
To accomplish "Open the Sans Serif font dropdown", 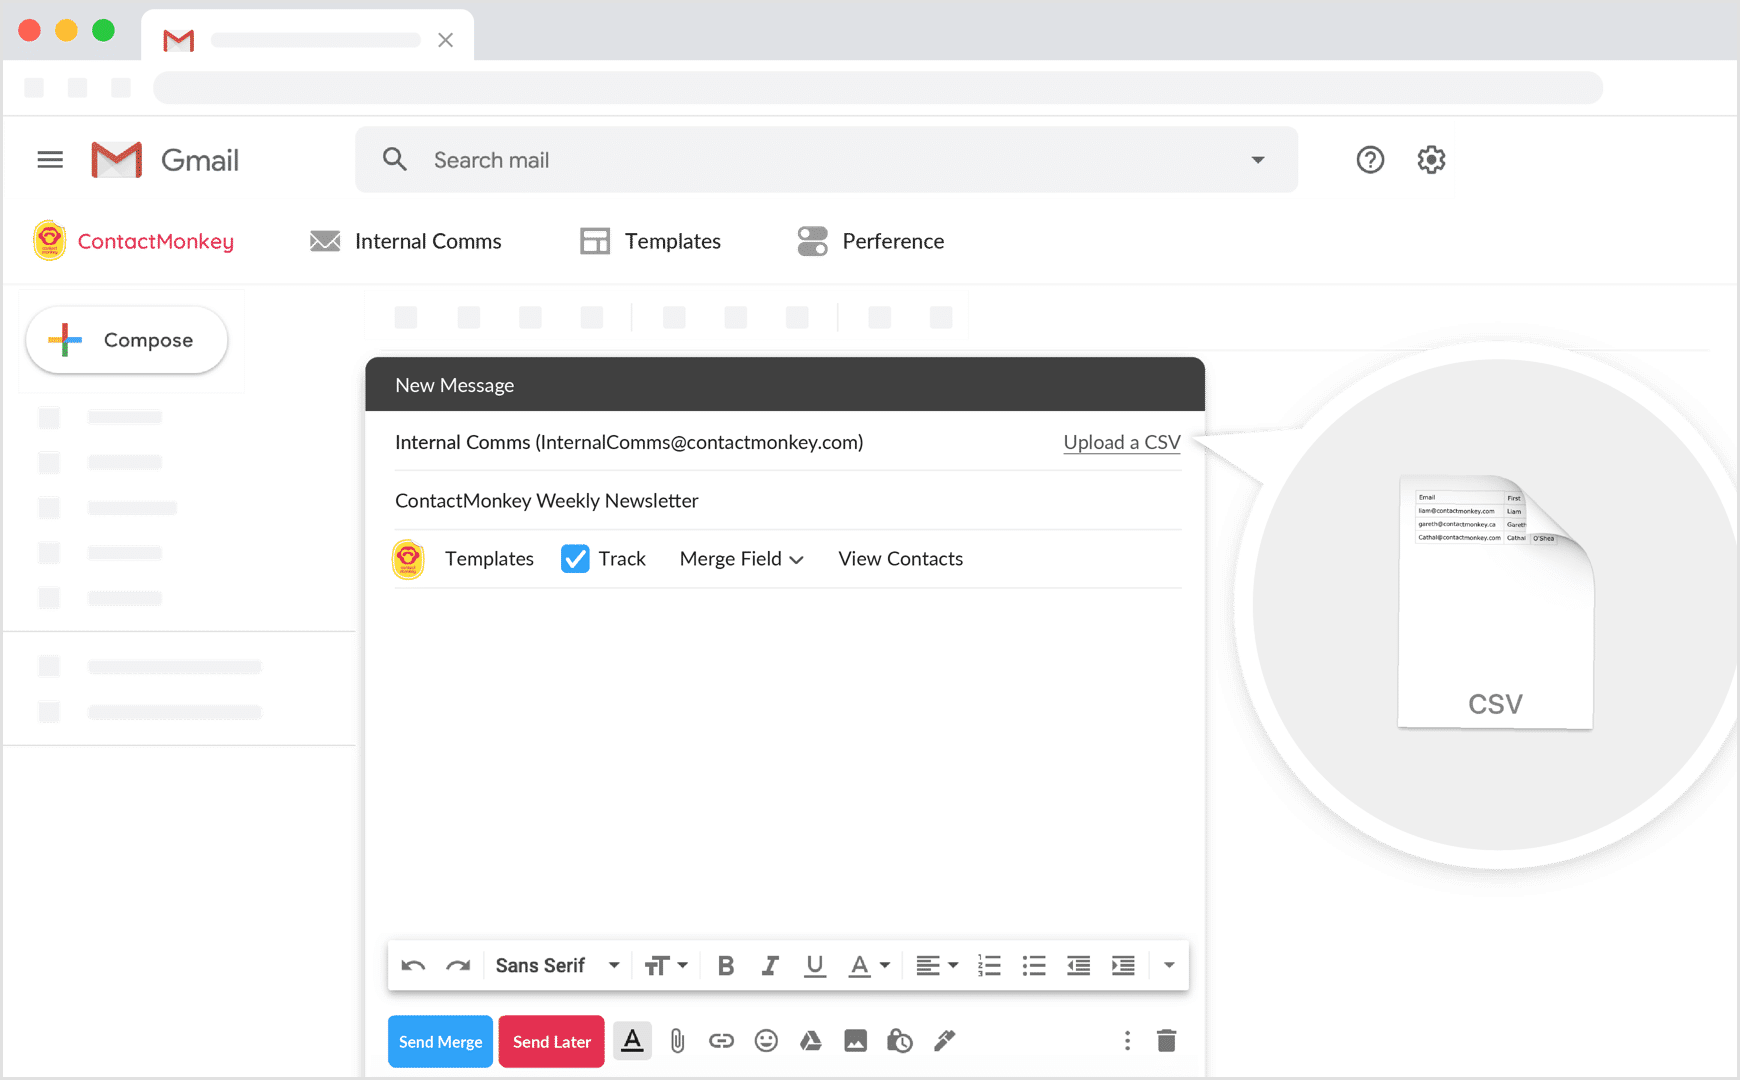I will click(557, 965).
